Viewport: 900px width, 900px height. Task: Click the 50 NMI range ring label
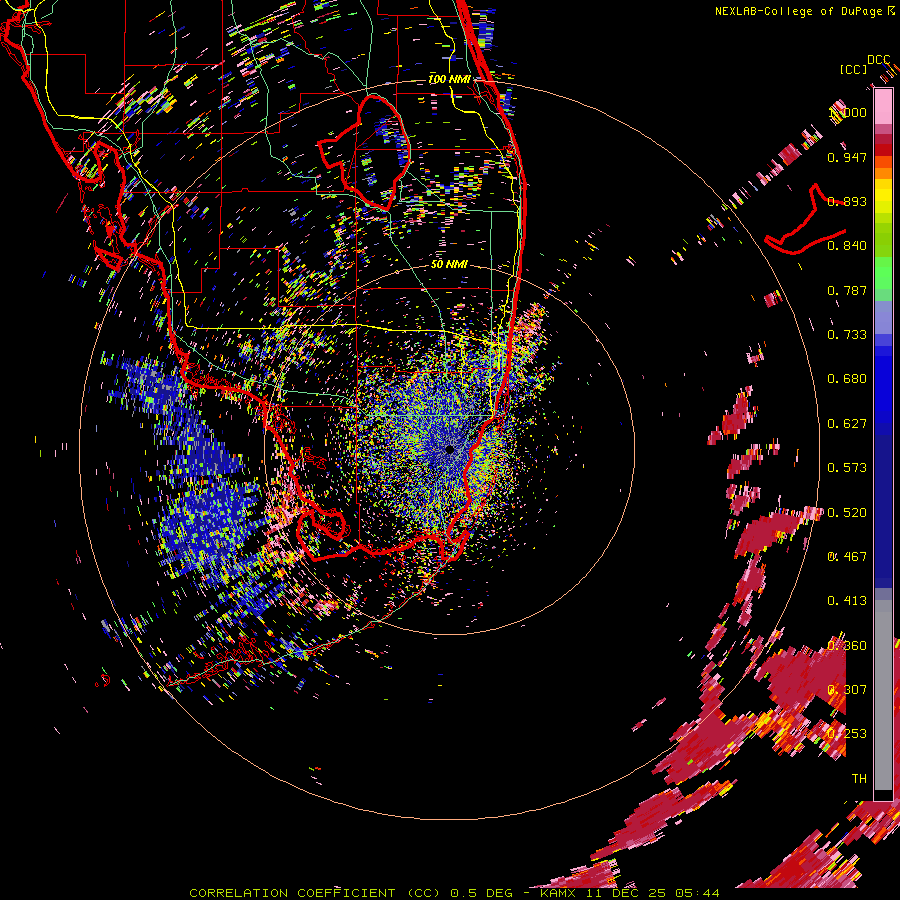(449, 264)
